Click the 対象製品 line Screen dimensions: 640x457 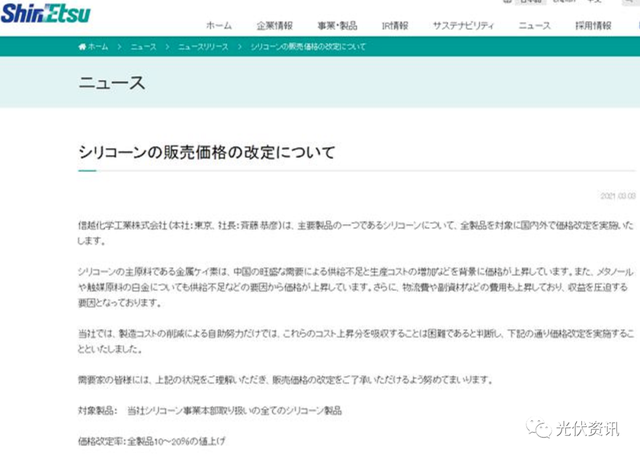(210, 410)
